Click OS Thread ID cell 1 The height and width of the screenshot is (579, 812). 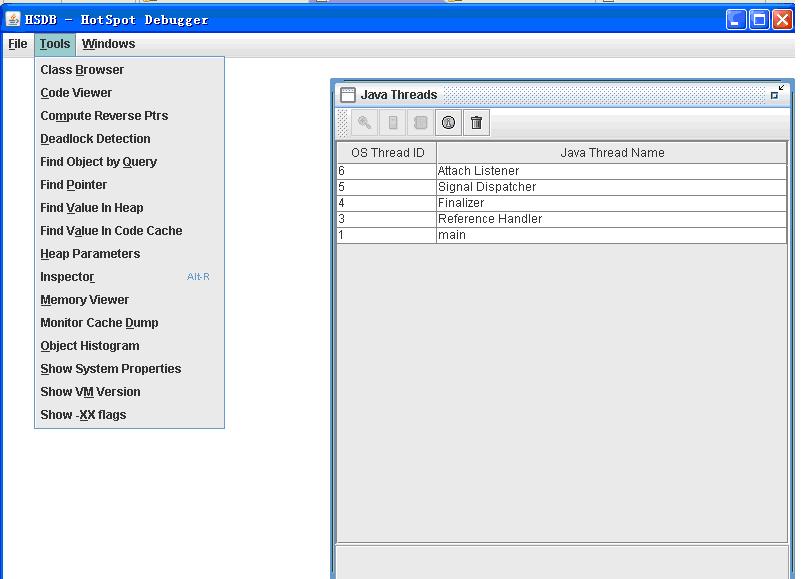(x=387, y=235)
